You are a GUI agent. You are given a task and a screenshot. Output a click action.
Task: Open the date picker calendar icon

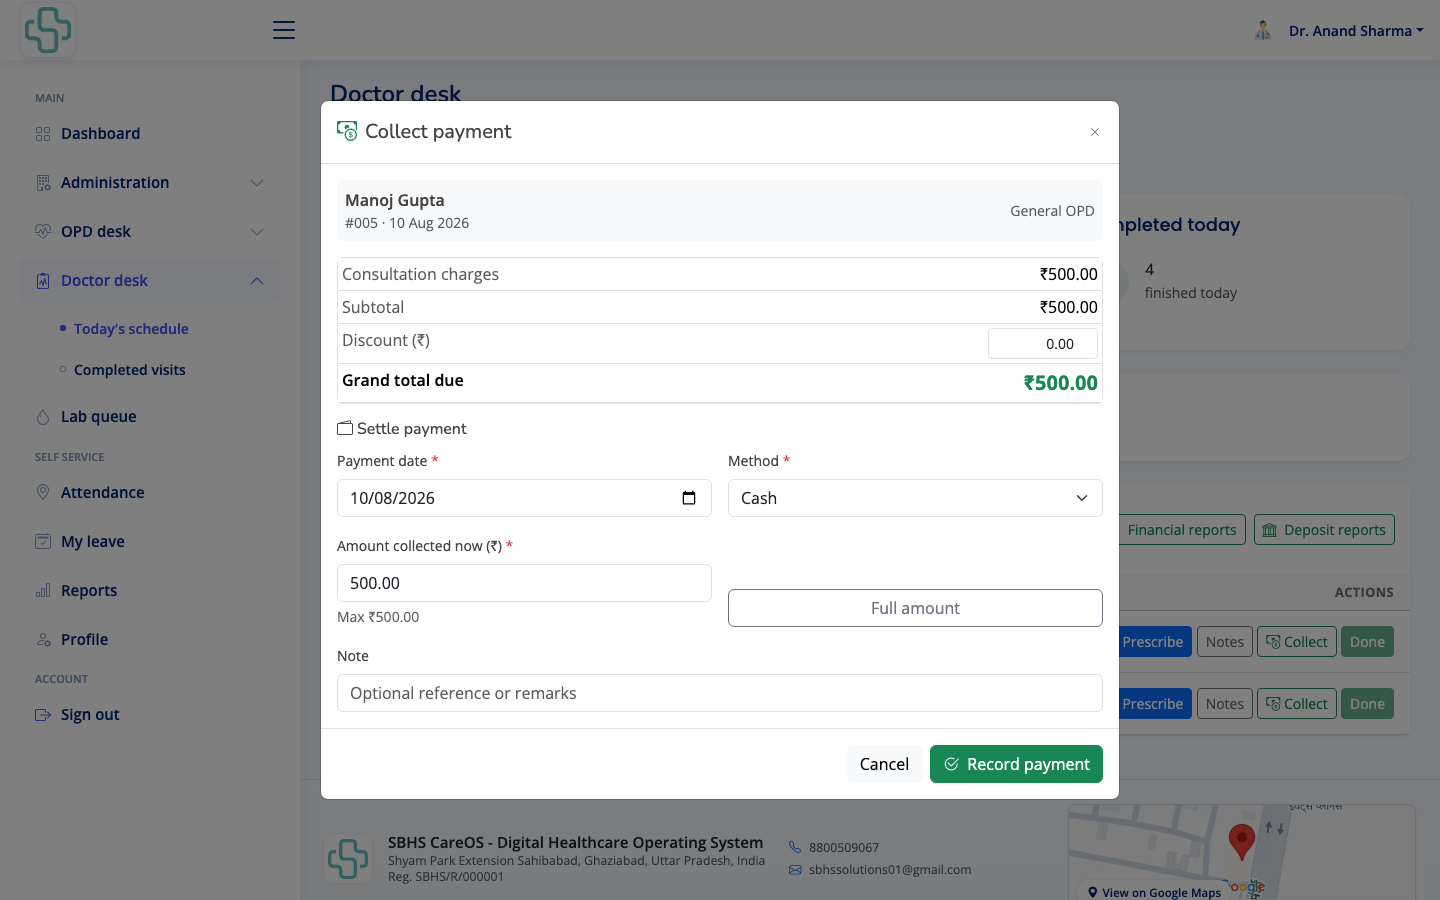coord(689,498)
